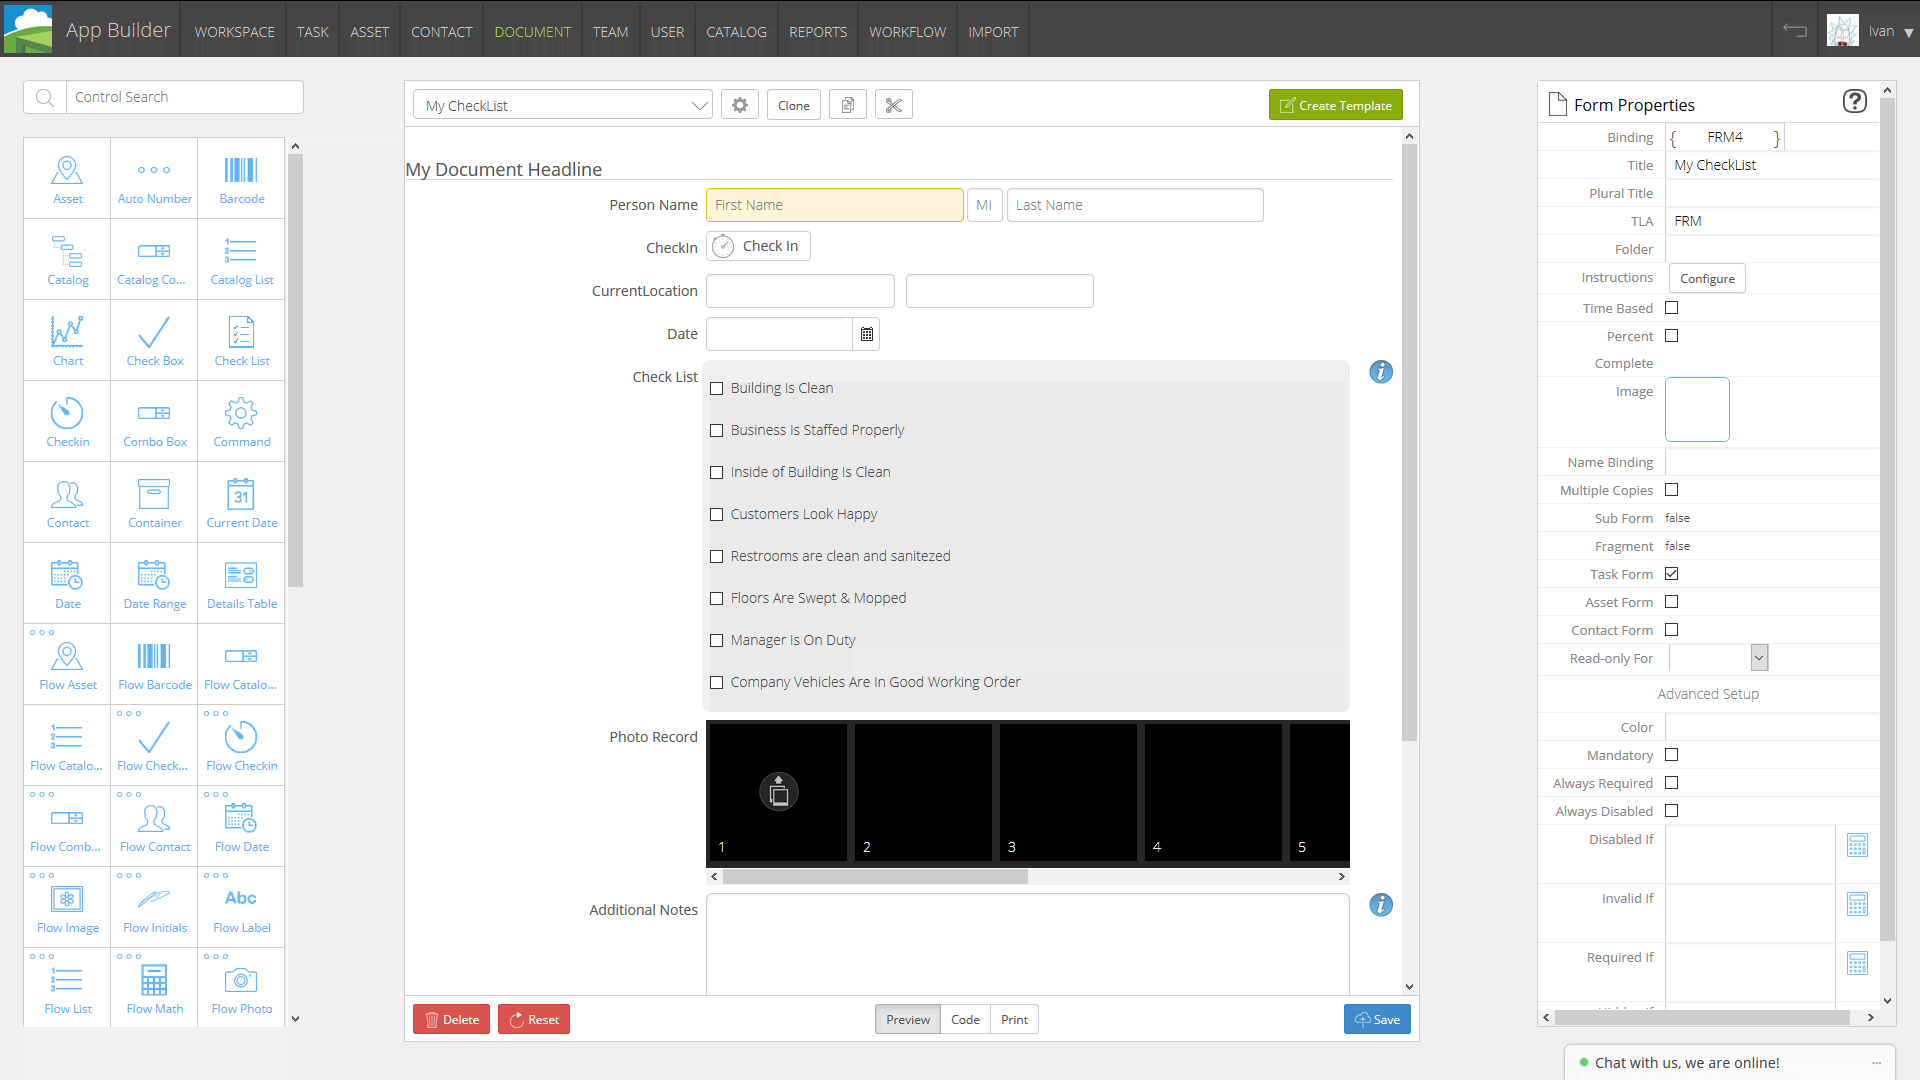Select the Flow Photo control
The width and height of the screenshot is (1920, 1080).
pyautogui.click(x=240, y=986)
